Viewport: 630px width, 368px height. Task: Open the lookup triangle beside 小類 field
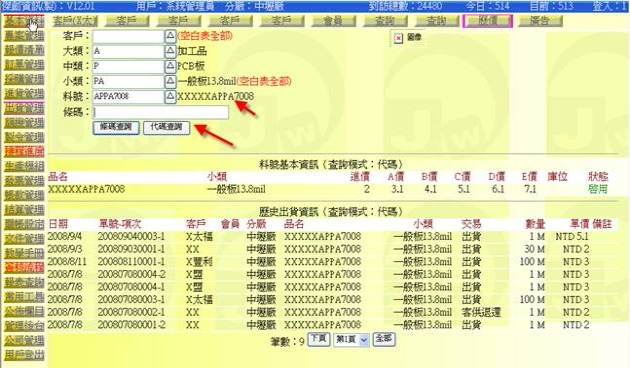click(170, 82)
